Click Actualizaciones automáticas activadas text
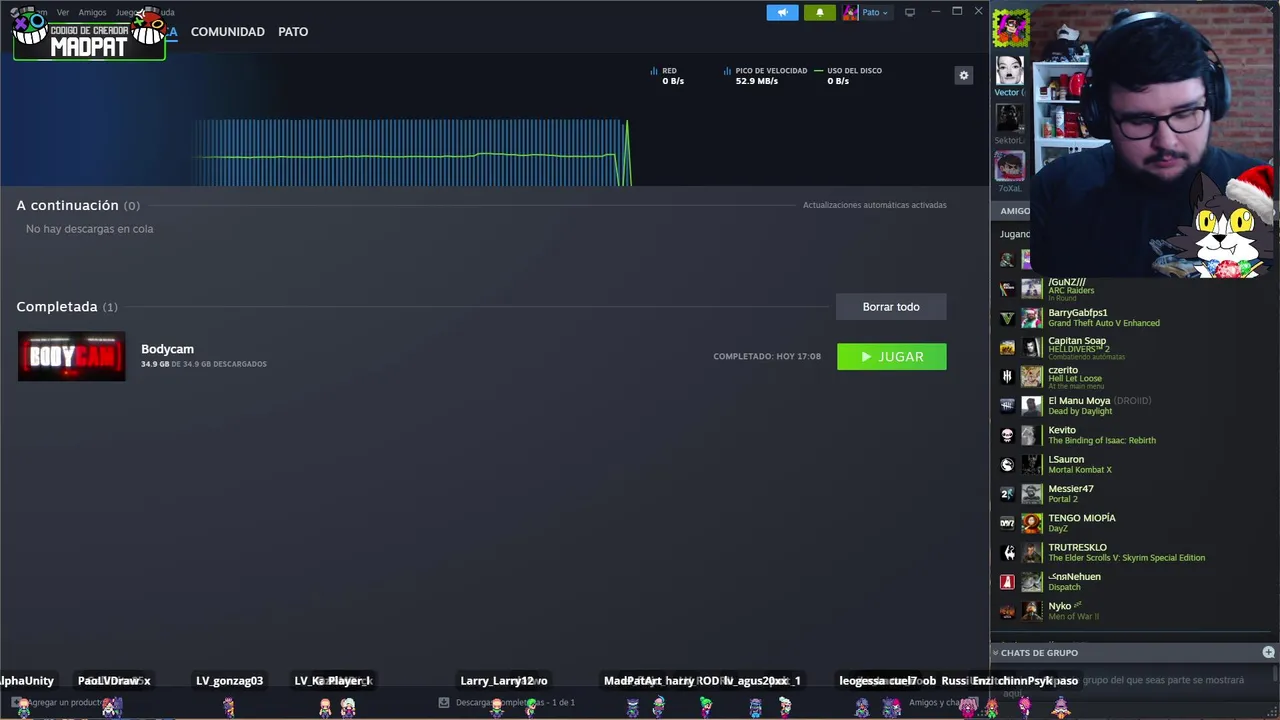Viewport: 1280px width, 720px height. (x=875, y=205)
